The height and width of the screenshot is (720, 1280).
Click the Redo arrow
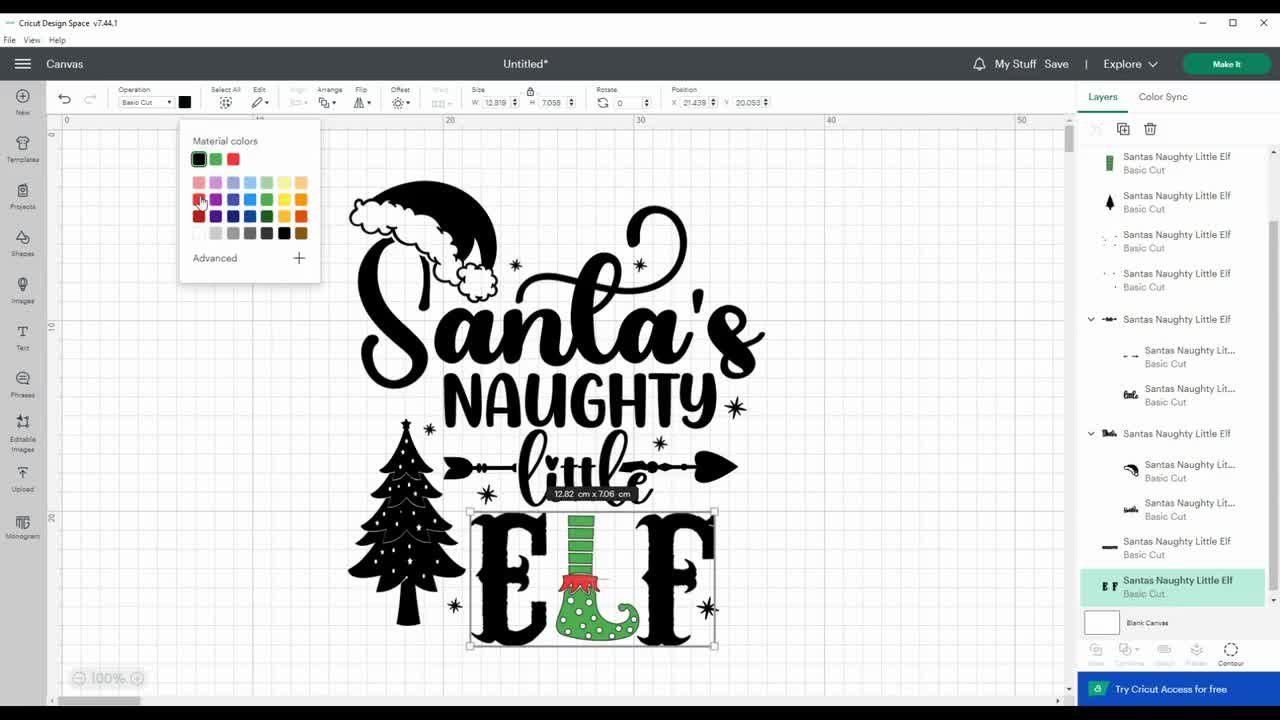pyautogui.click(x=90, y=99)
